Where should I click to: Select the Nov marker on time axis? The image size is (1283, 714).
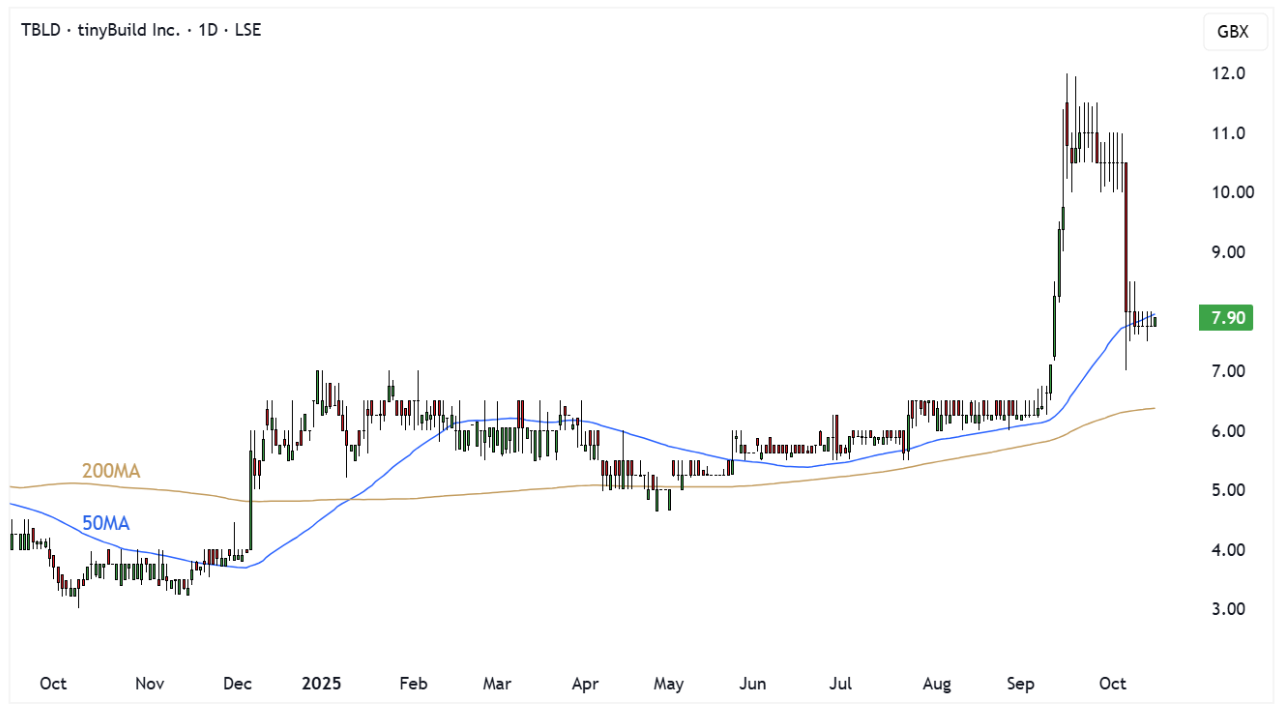149,684
